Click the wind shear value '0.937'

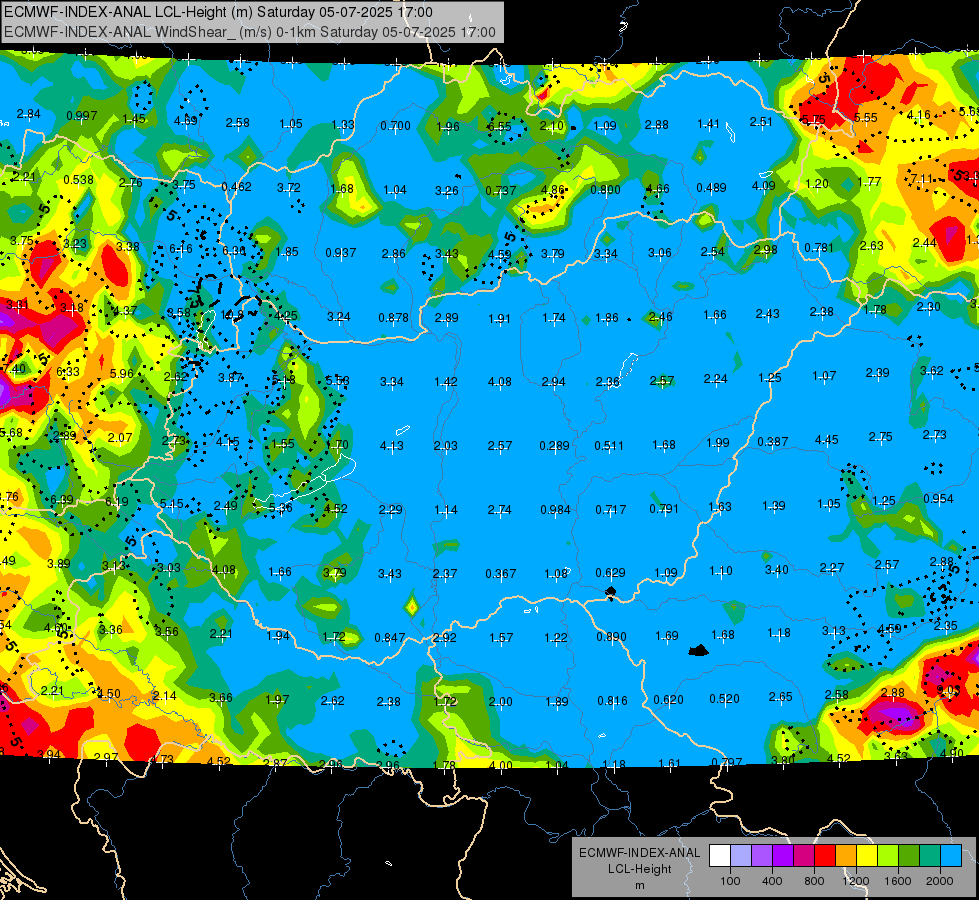(x=341, y=252)
